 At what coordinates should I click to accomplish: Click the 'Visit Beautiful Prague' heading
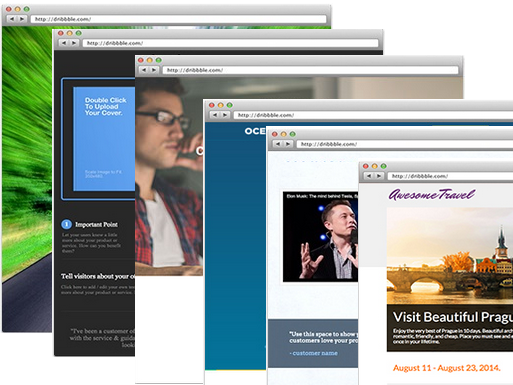click(453, 317)
